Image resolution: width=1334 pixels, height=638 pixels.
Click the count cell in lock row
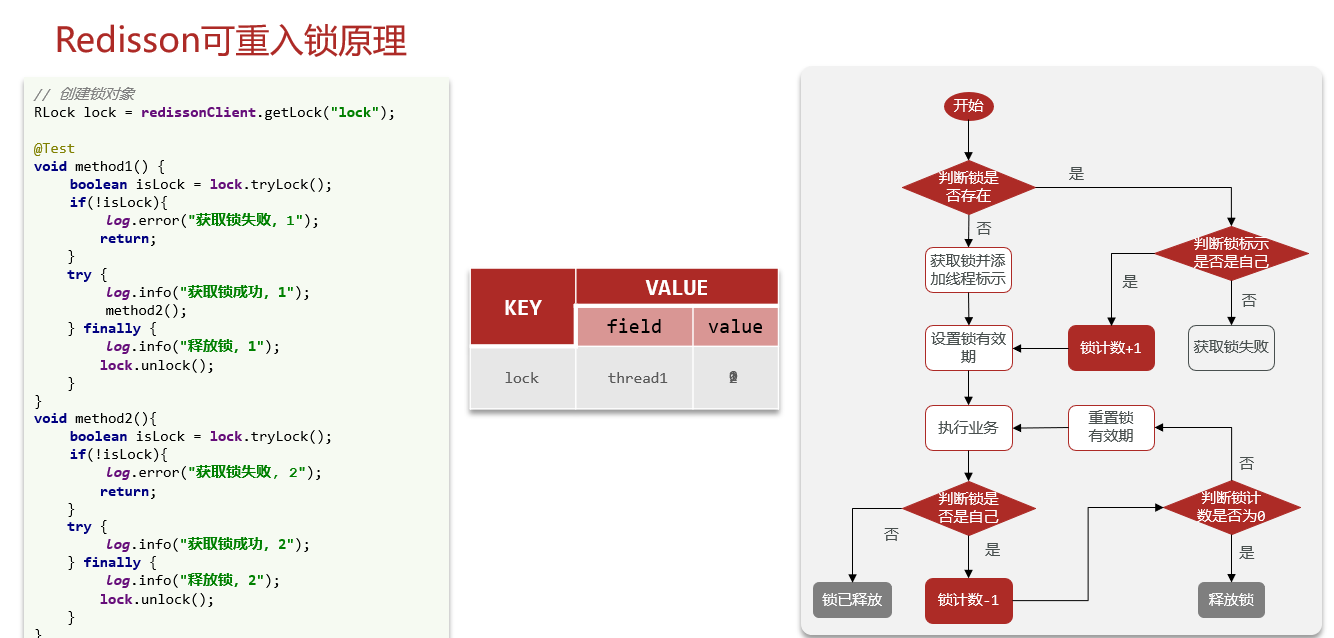pyautogui.click(x=735, y=378)
